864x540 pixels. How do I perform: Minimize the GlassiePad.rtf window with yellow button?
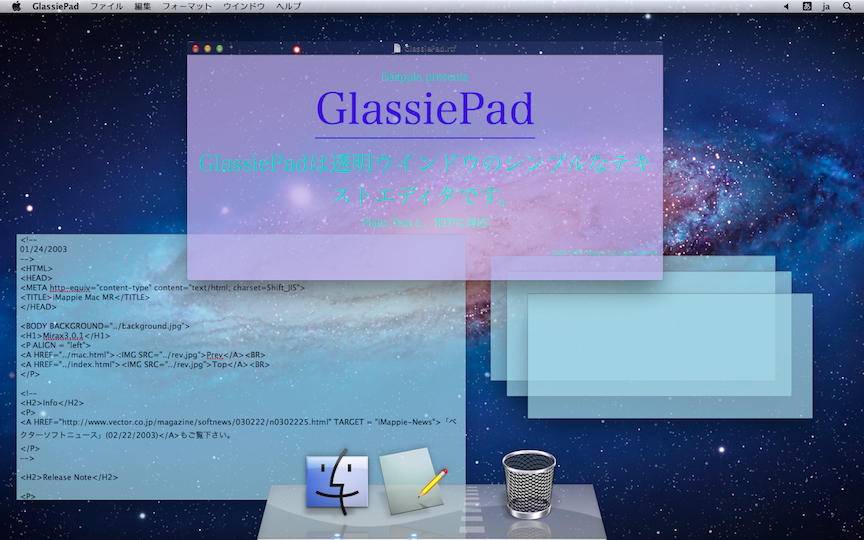click(x=208, y=48)
